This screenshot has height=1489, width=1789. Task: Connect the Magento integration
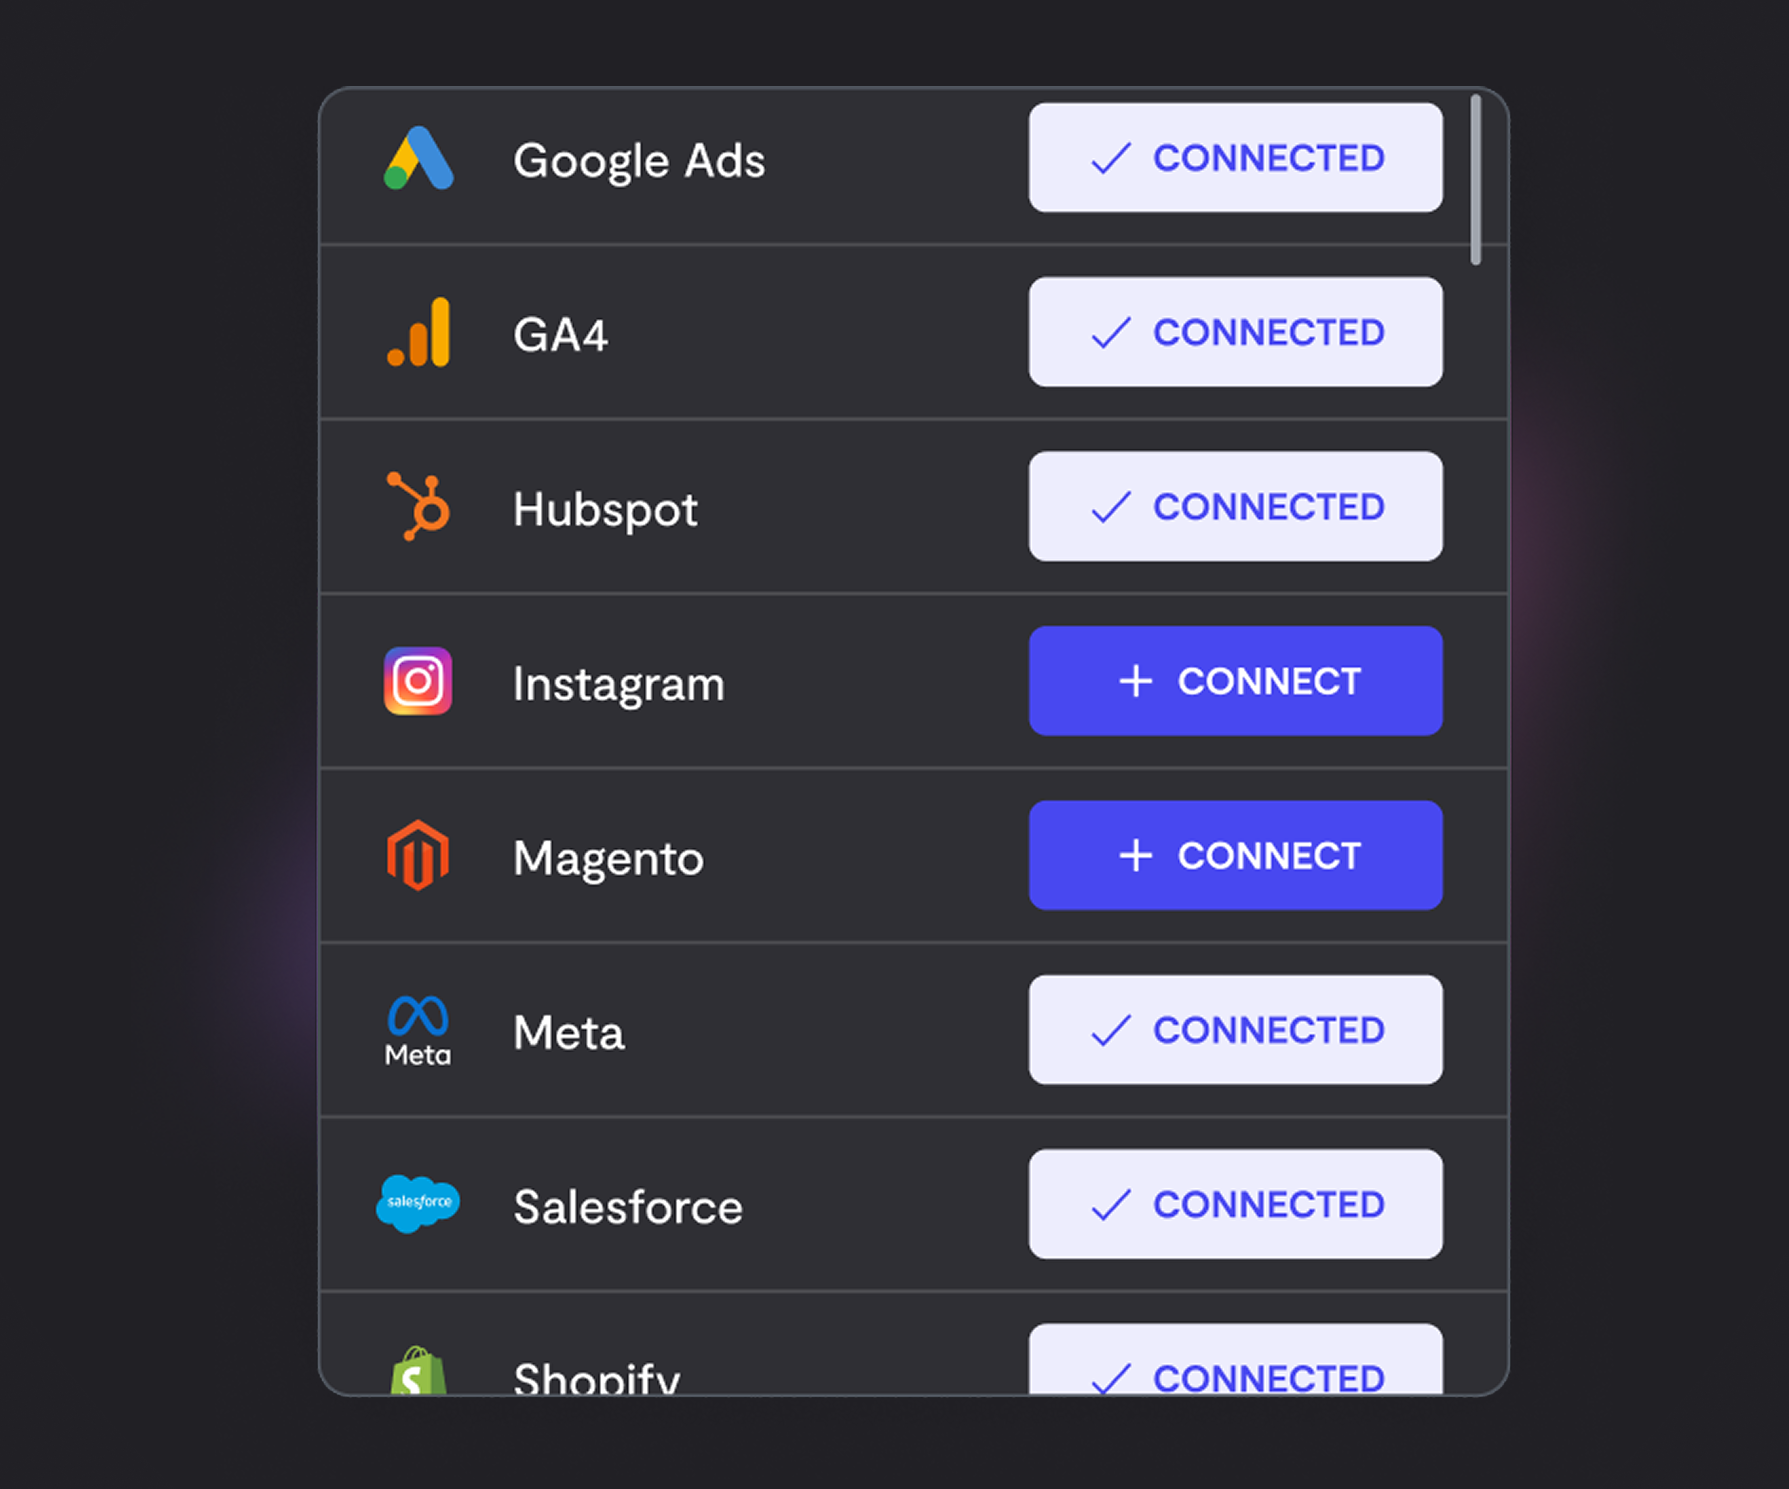pyautogui.click(x=1235, y=855)
